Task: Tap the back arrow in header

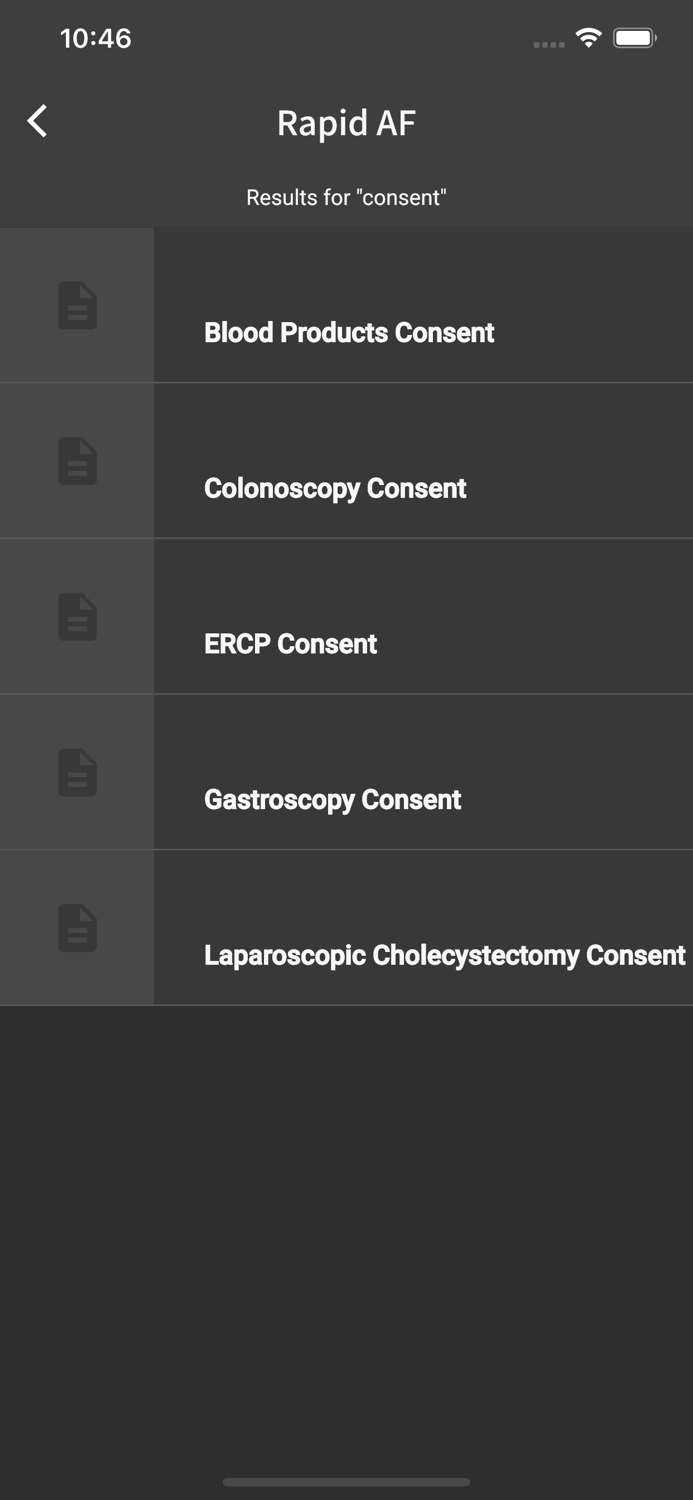Action: click(37, 121)
